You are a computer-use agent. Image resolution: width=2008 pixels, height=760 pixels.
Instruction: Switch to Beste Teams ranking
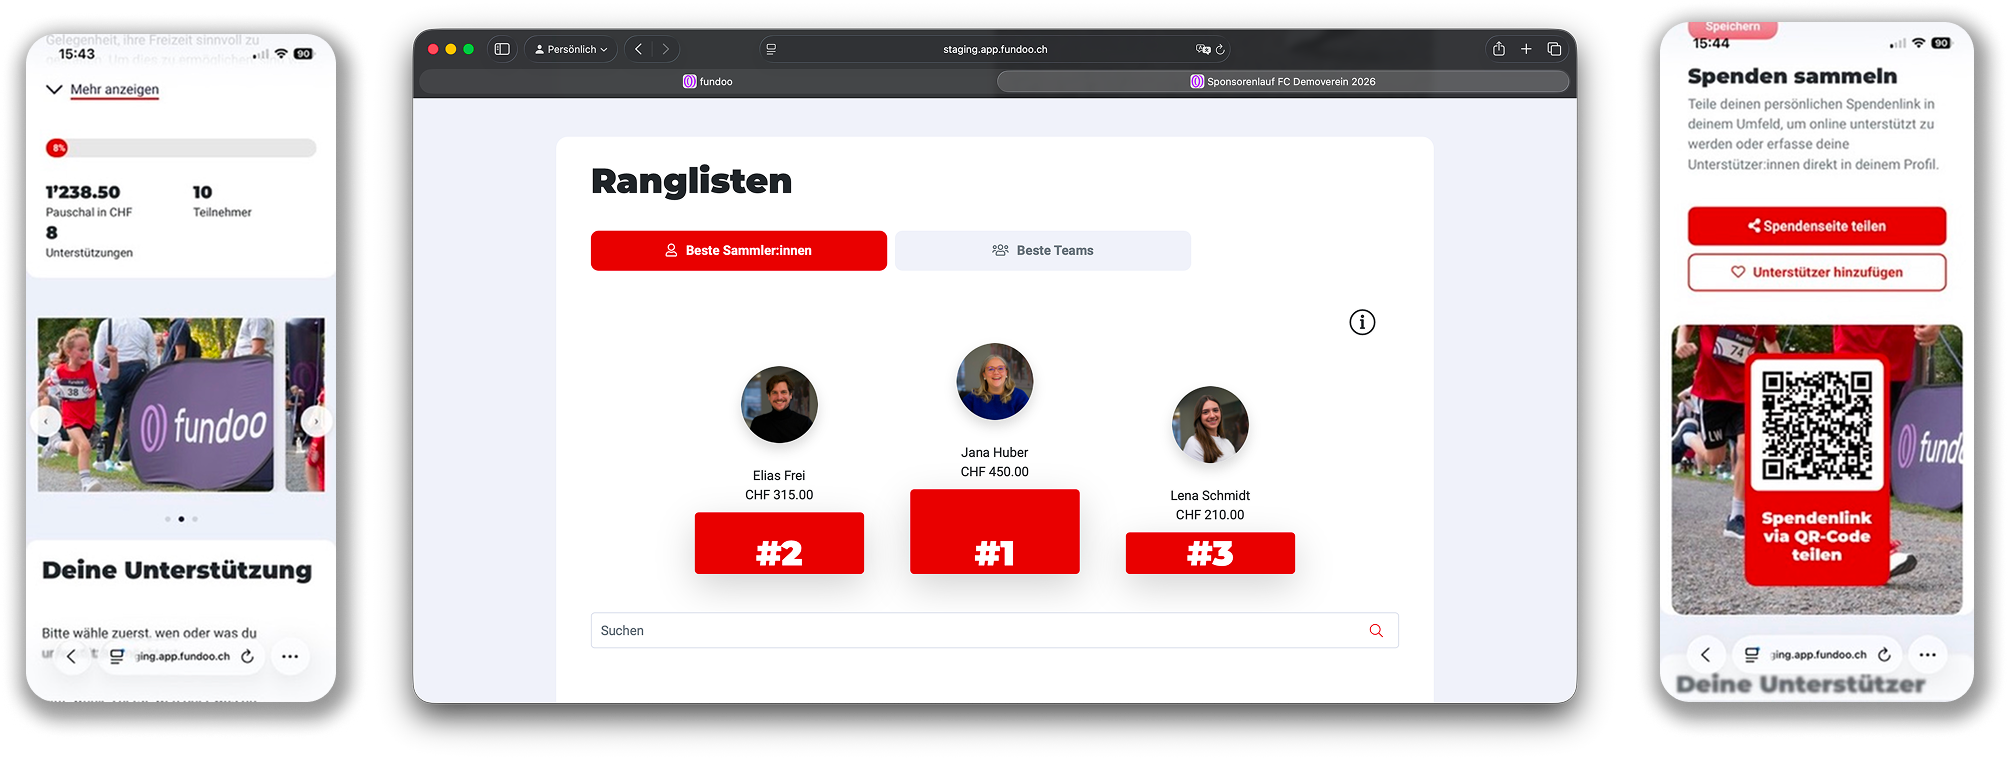[1042, 251]
